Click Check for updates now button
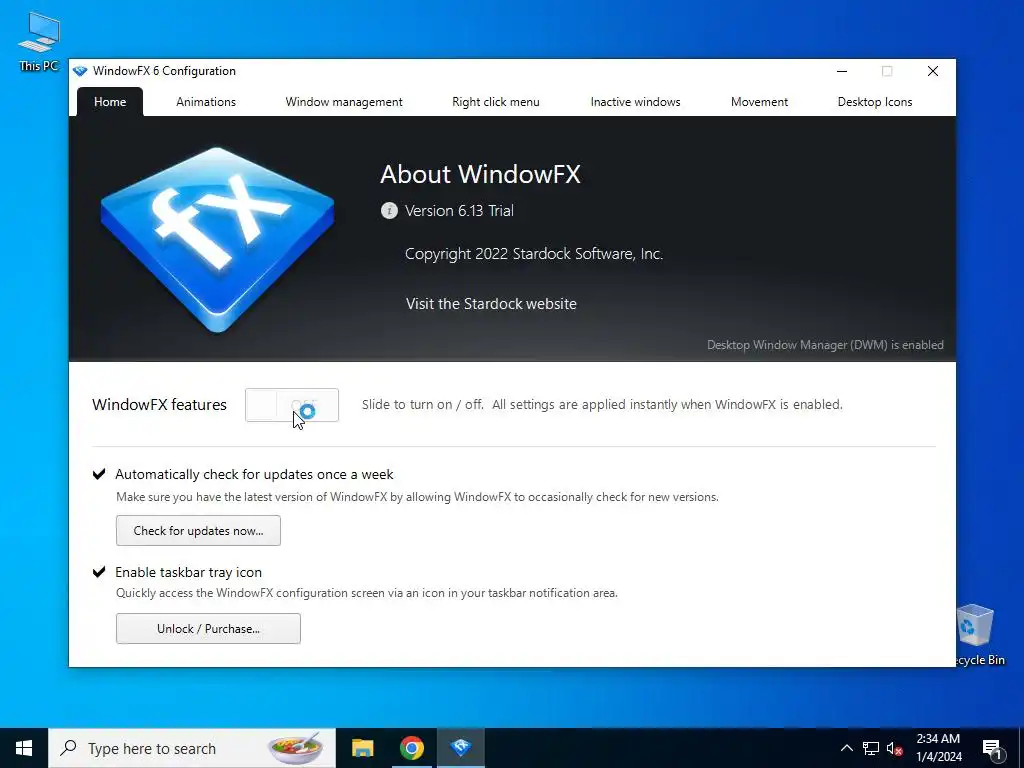This screenshot has height=768, width=1024. [199, 530]
